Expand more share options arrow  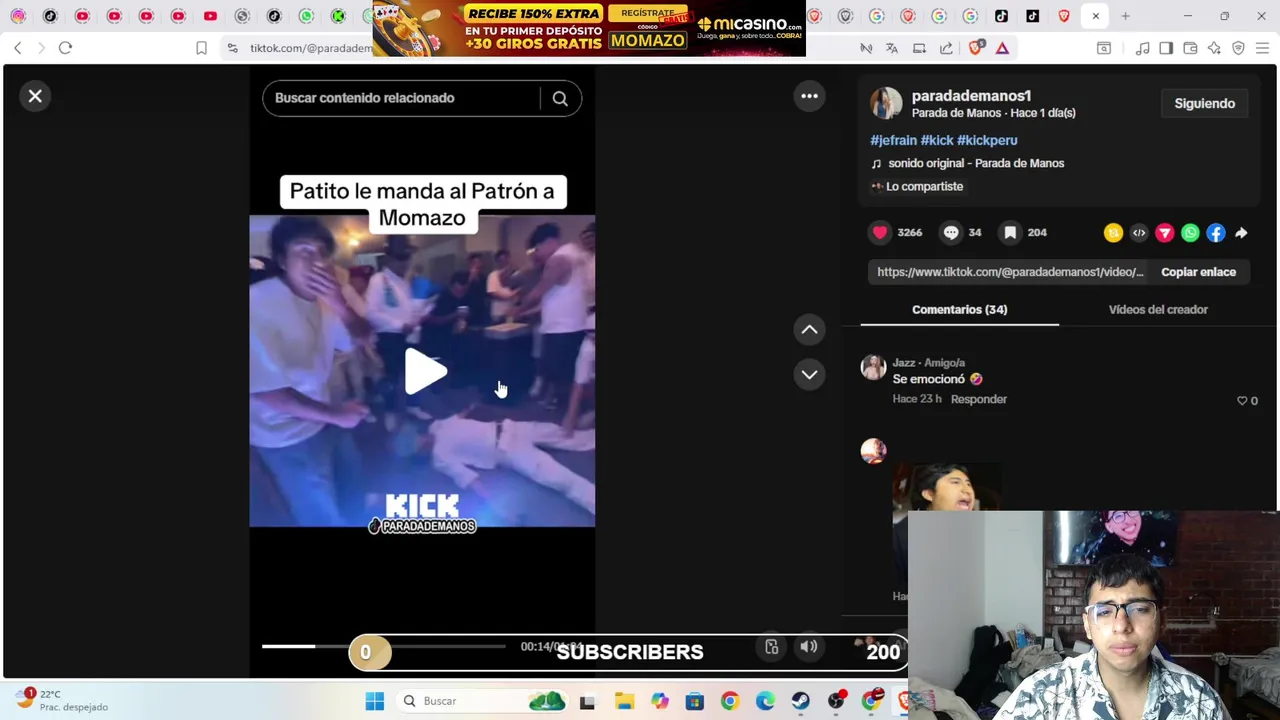pyautogui.click(x=1241, y=233)
